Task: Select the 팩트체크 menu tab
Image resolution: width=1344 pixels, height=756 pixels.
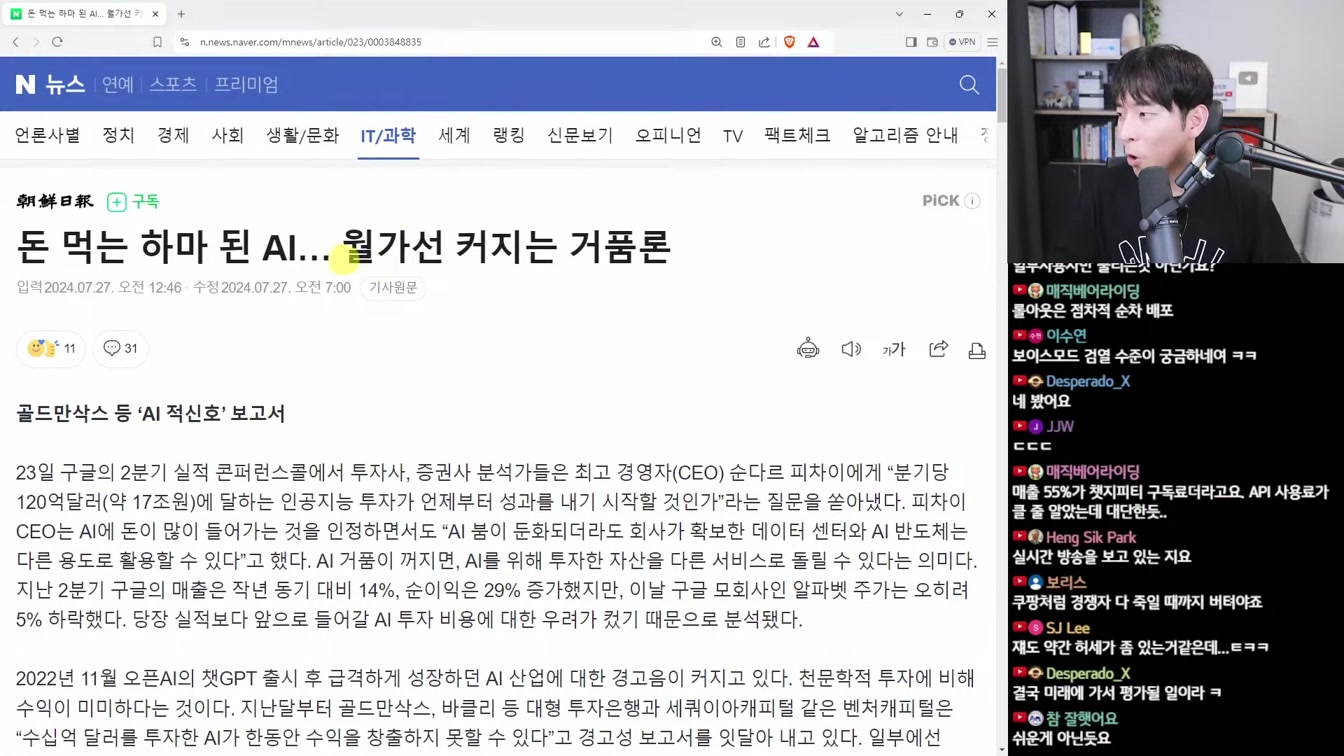Action: click(797, 135)
